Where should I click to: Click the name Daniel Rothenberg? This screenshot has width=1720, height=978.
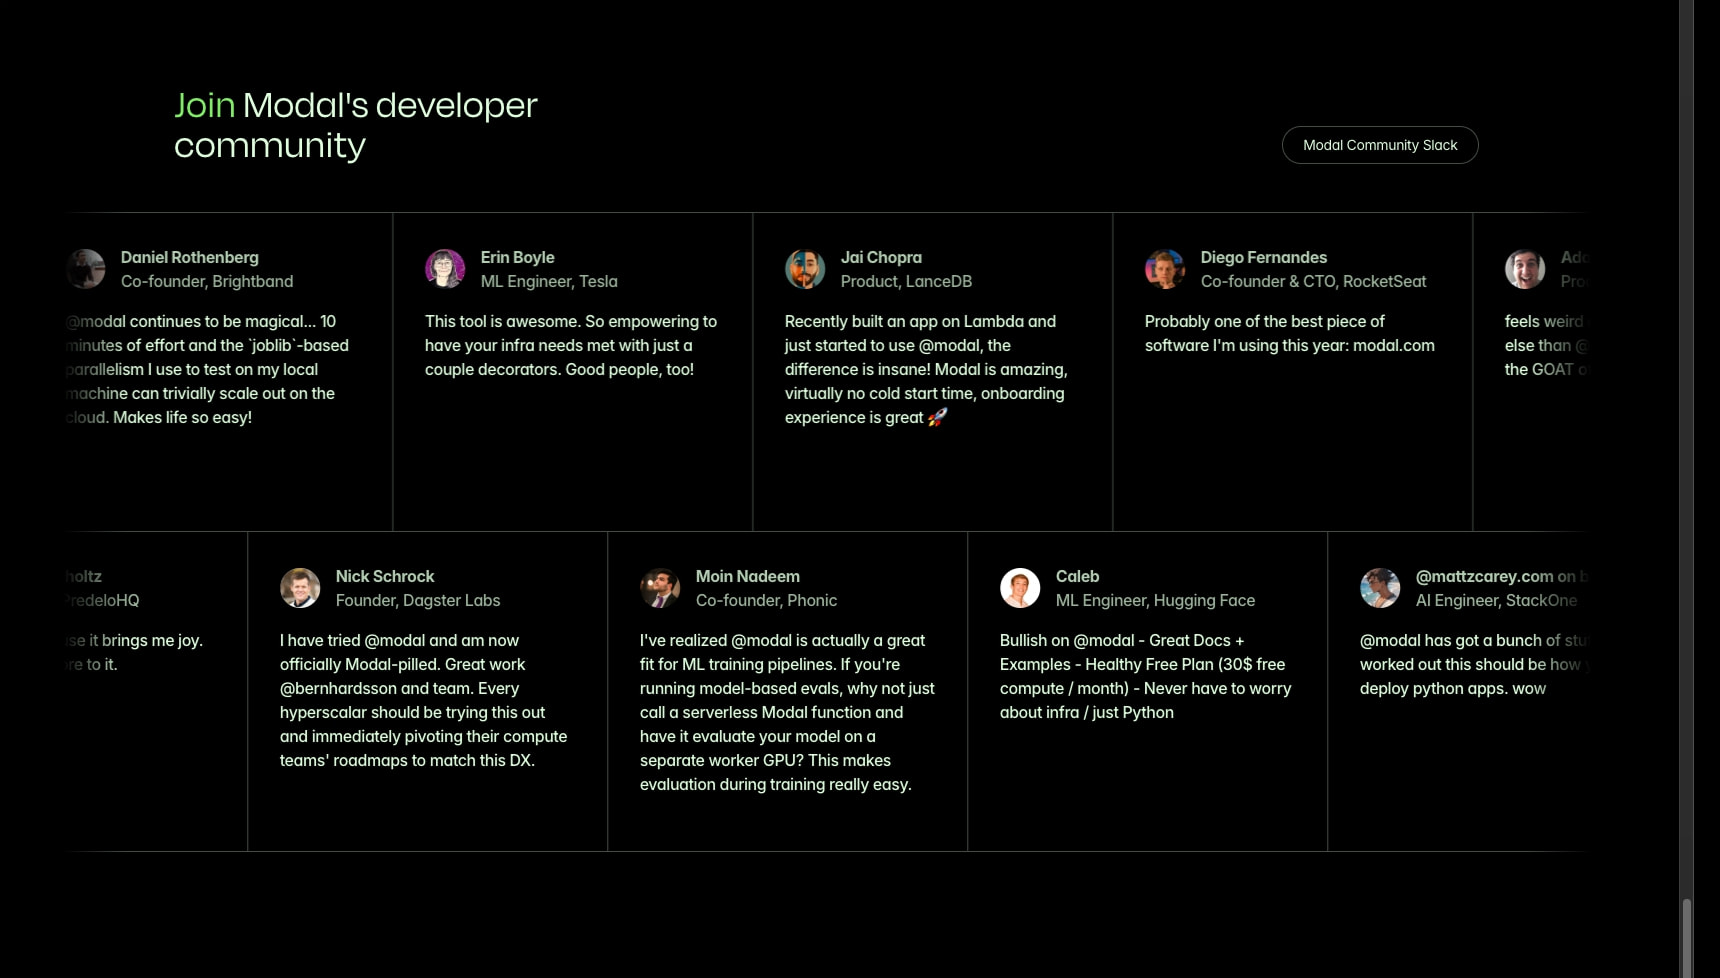(x=190, y=257)
